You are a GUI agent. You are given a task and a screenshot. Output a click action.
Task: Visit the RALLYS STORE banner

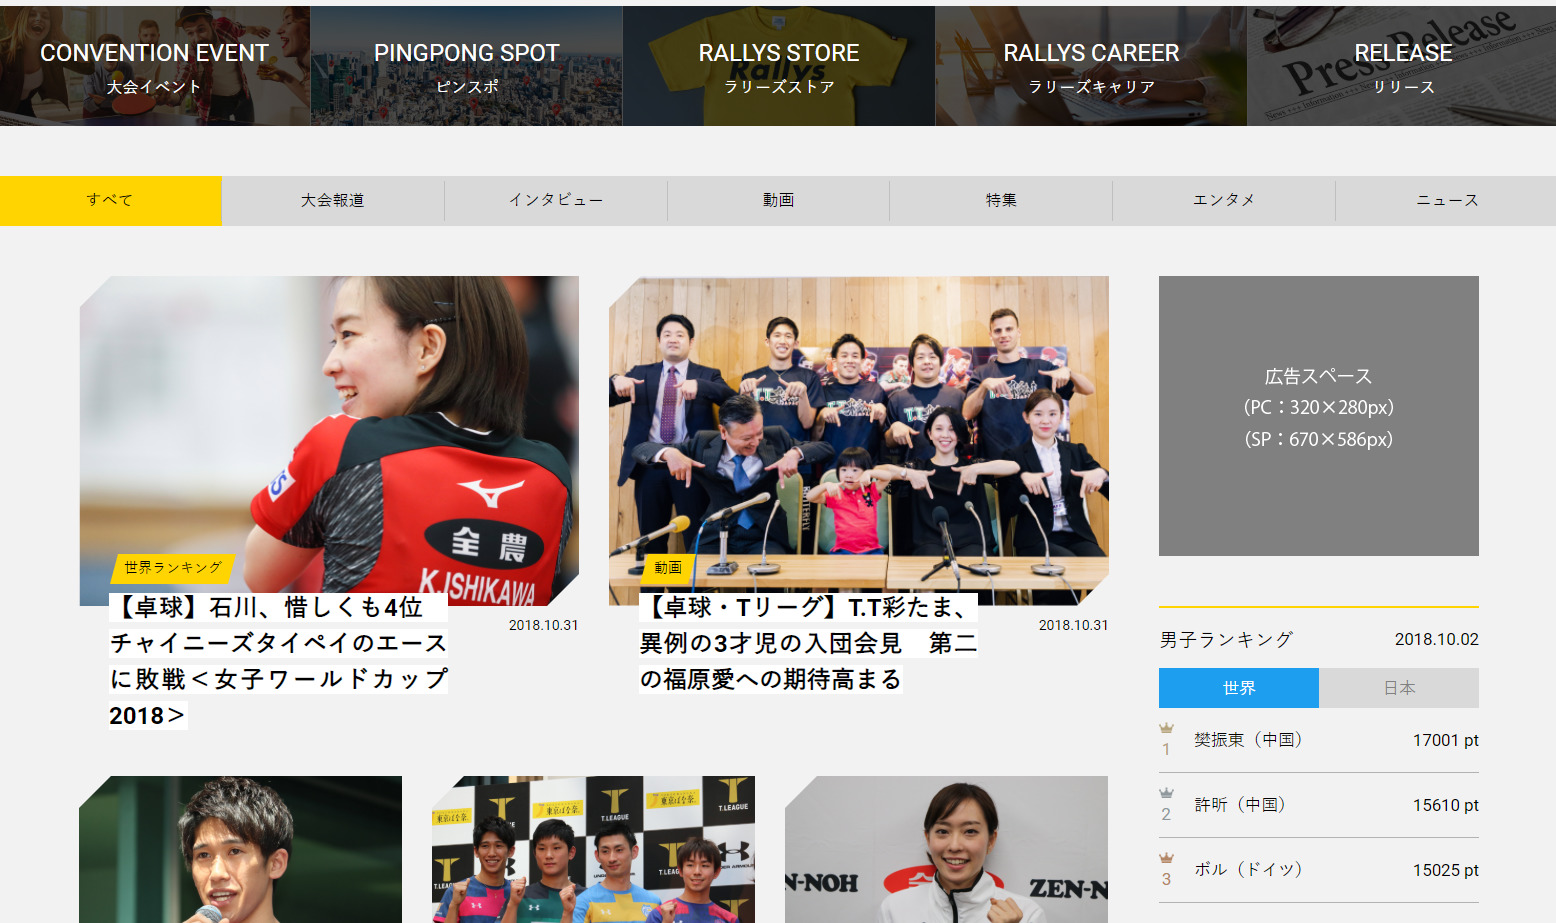779,66
